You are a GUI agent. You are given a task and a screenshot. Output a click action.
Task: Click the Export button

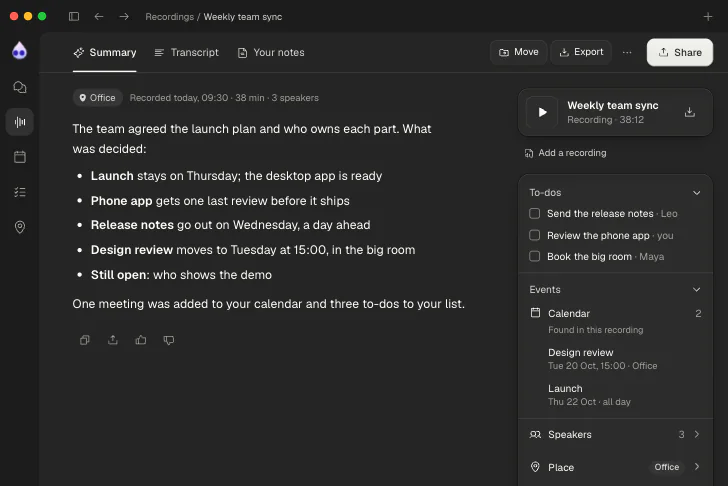pos(581,52)
